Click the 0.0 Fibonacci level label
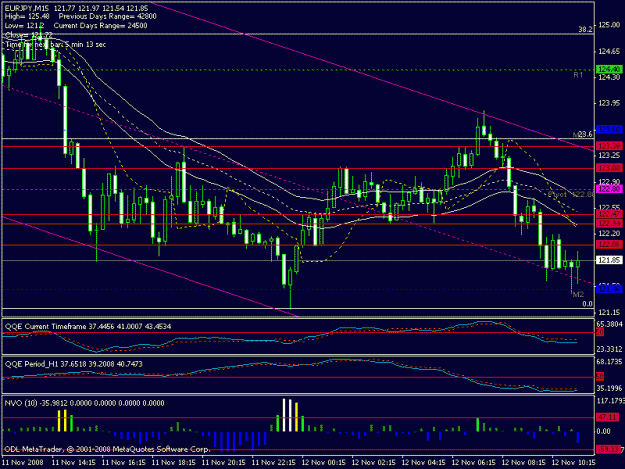 point(587,304)
